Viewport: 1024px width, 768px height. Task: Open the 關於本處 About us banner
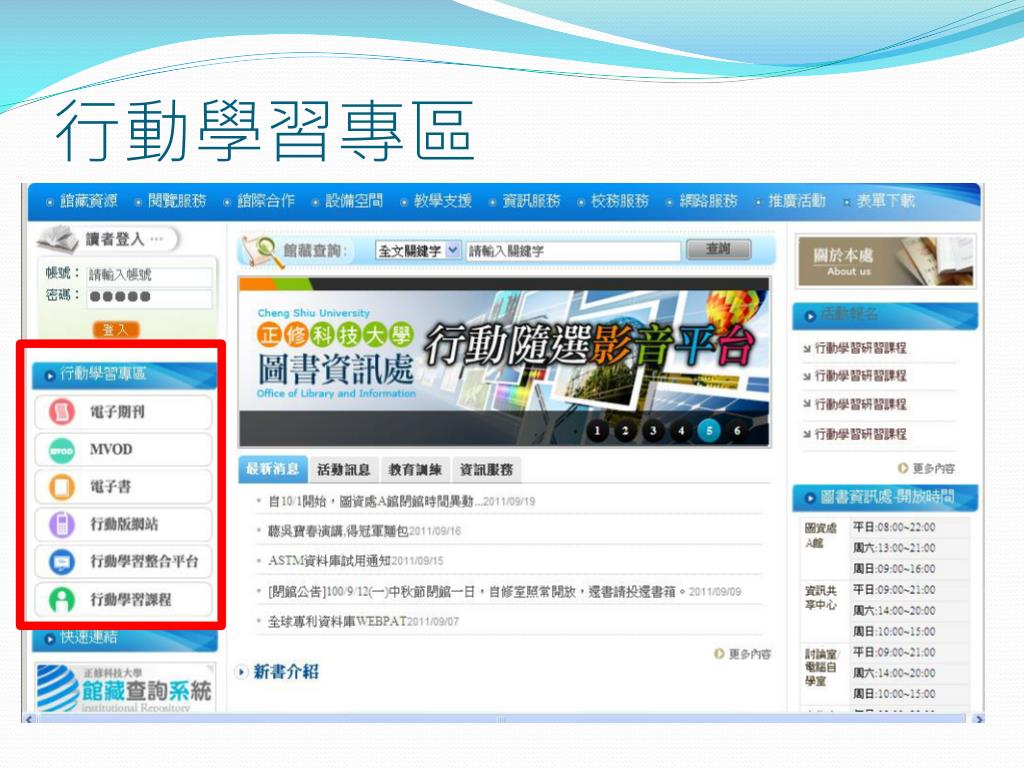(x=885, y=261)
